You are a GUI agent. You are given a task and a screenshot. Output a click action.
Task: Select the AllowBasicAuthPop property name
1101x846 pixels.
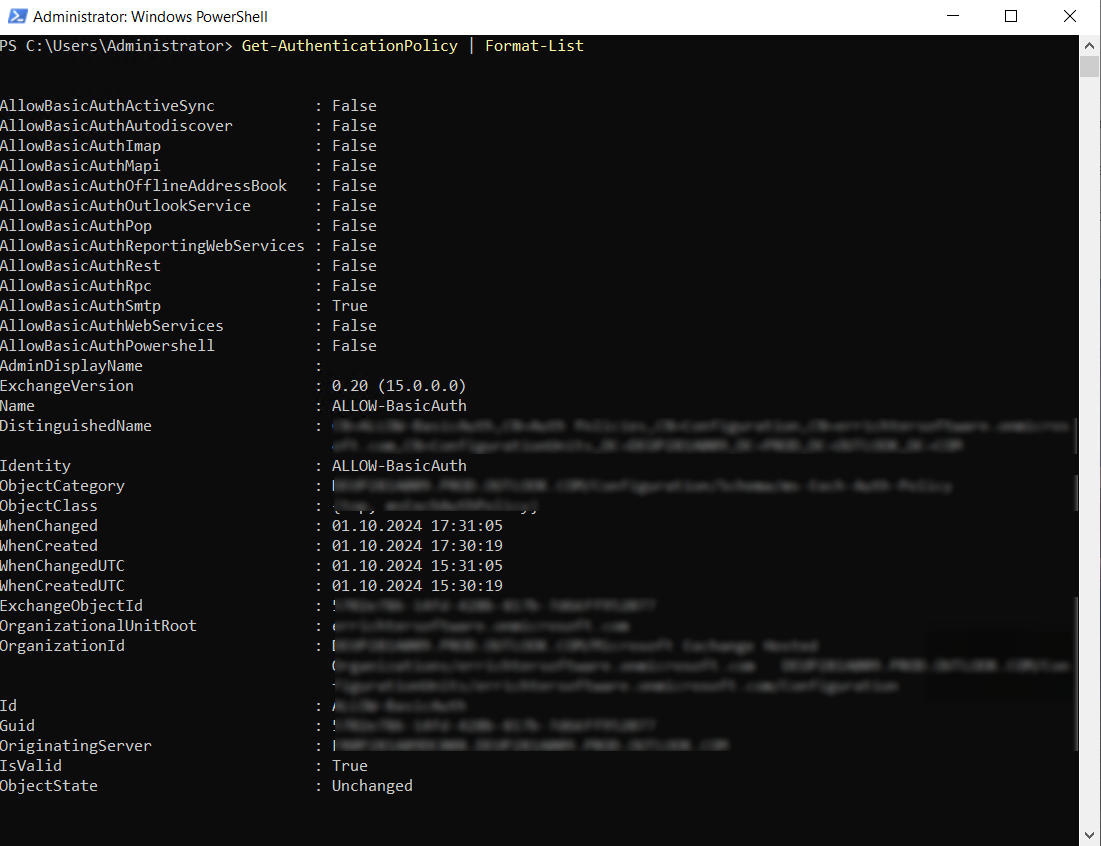pos(76,226)
